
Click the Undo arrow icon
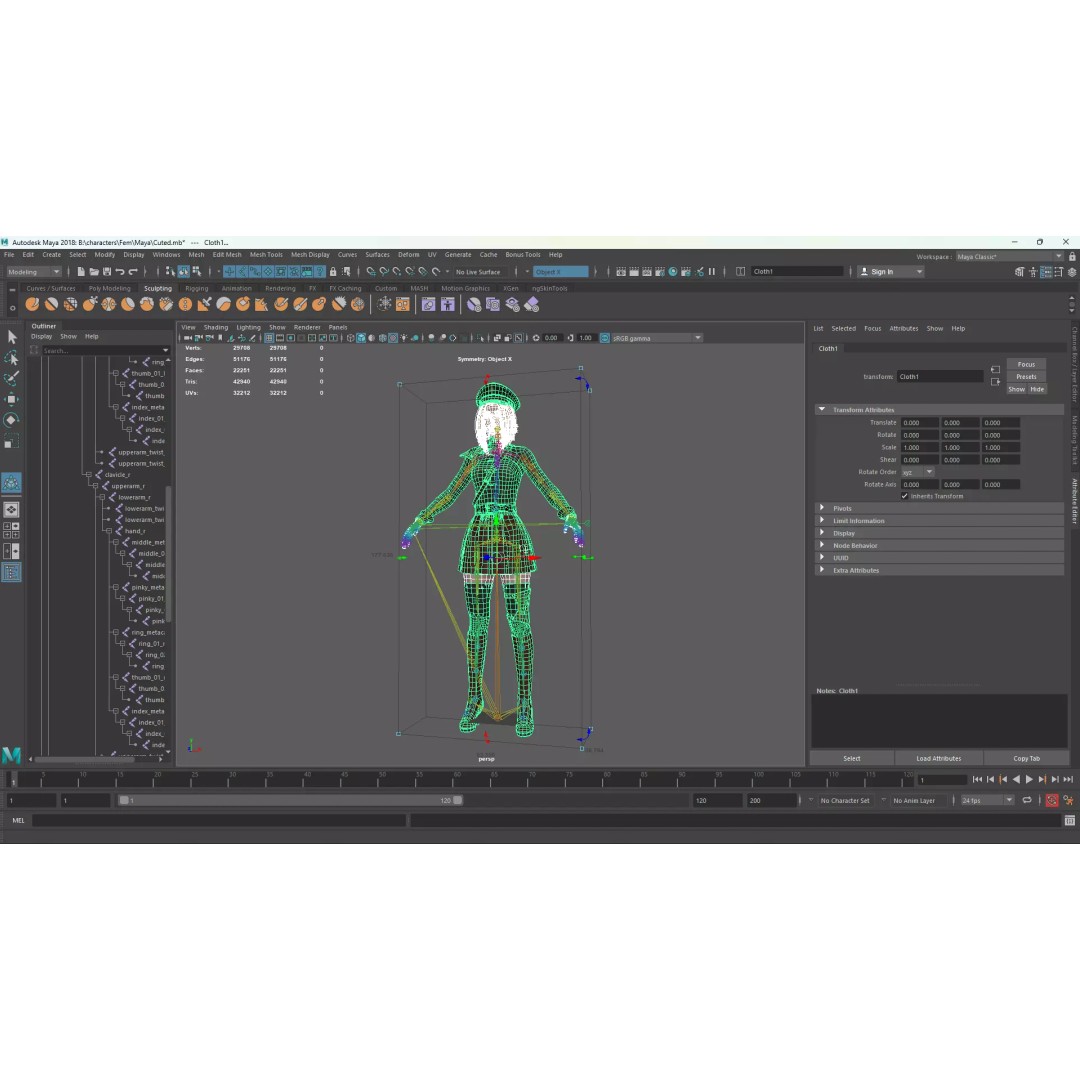pyautogui.click(x=120, y=271)
